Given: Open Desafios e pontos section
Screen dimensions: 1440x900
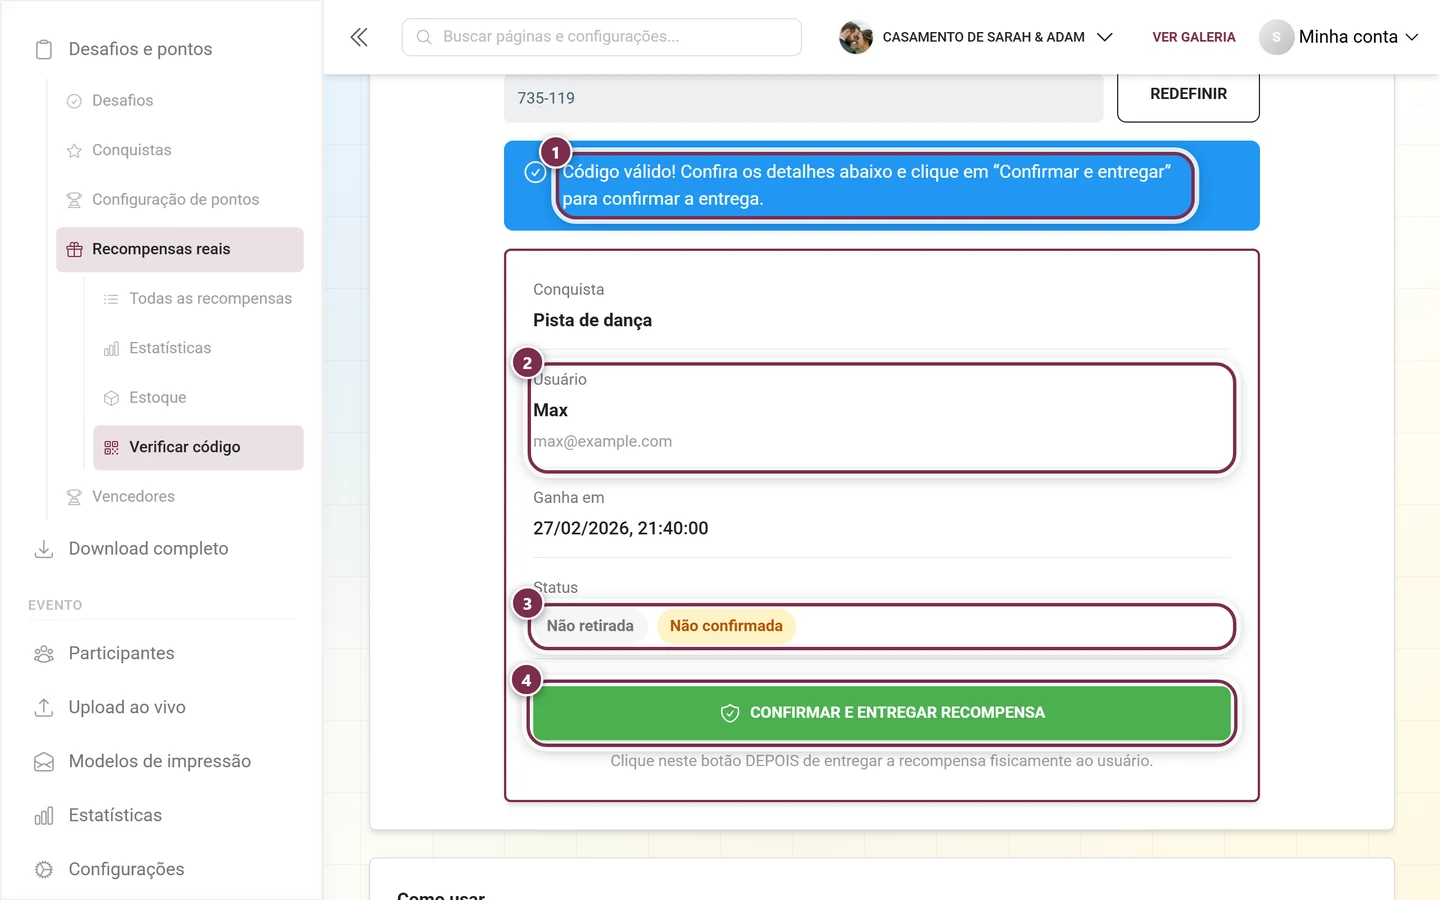Looking at the screenshot, I should [140, 49].
